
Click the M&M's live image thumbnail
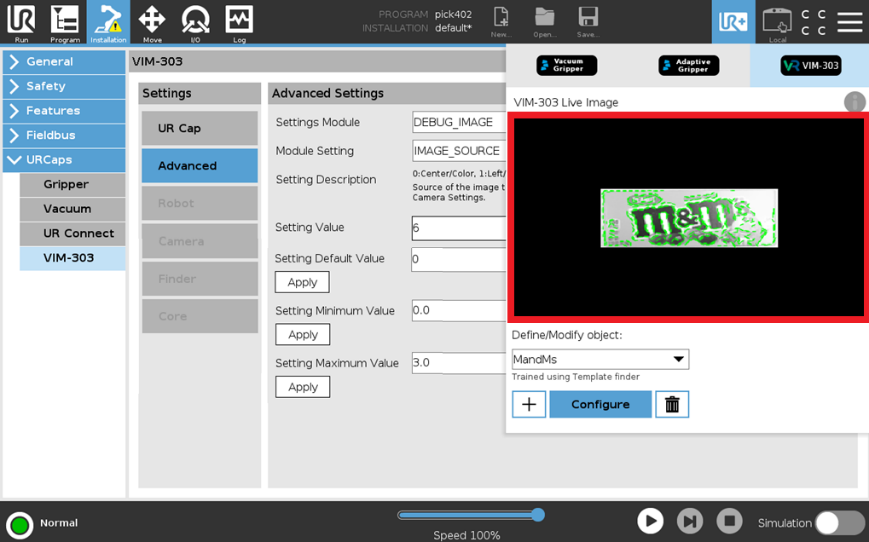(x=689, y=218)
